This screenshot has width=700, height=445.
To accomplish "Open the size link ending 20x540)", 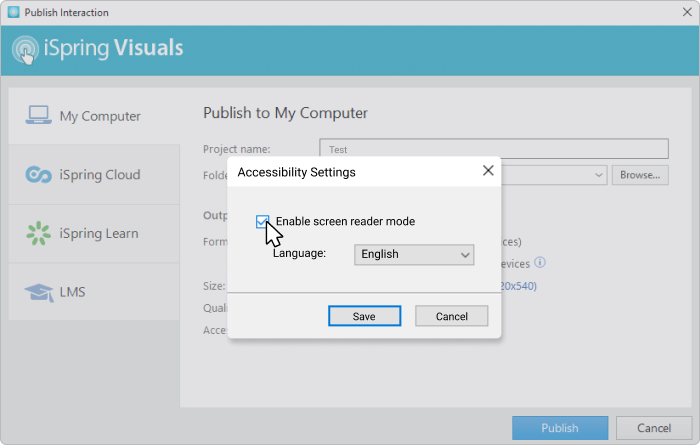I will pos(518,286).
